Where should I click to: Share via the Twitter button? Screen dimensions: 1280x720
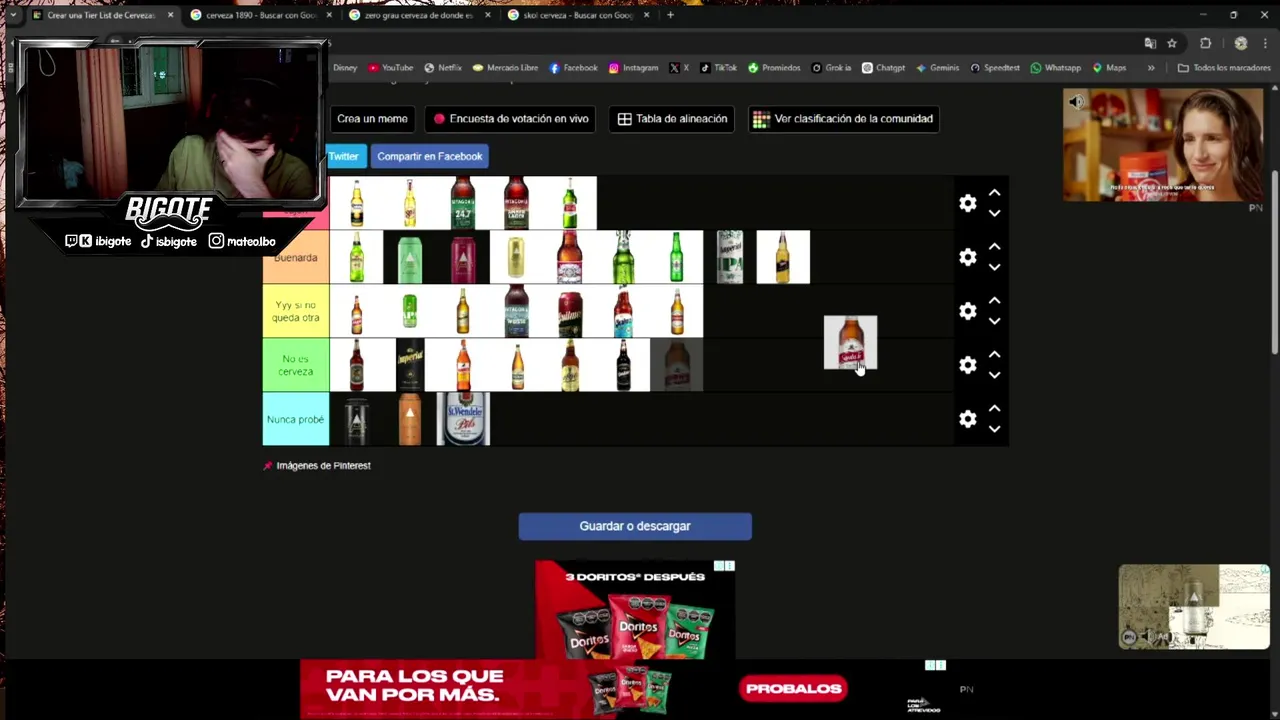click(x=346, y=157)
